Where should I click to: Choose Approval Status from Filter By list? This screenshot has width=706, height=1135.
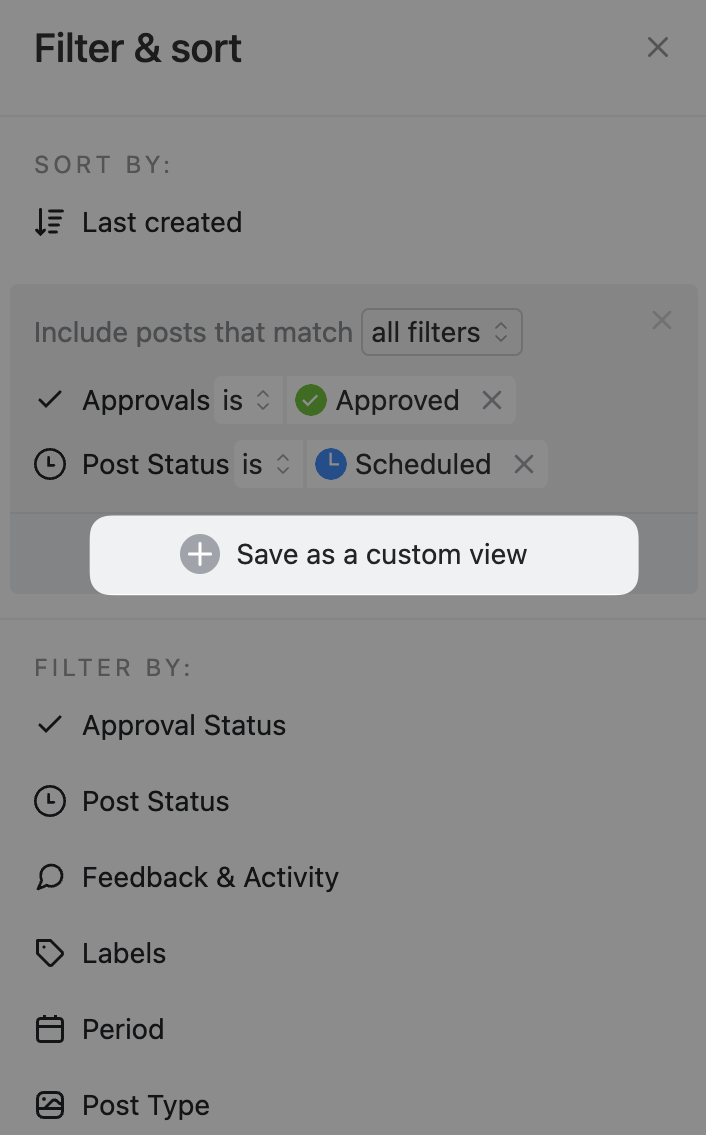point(184,725)
